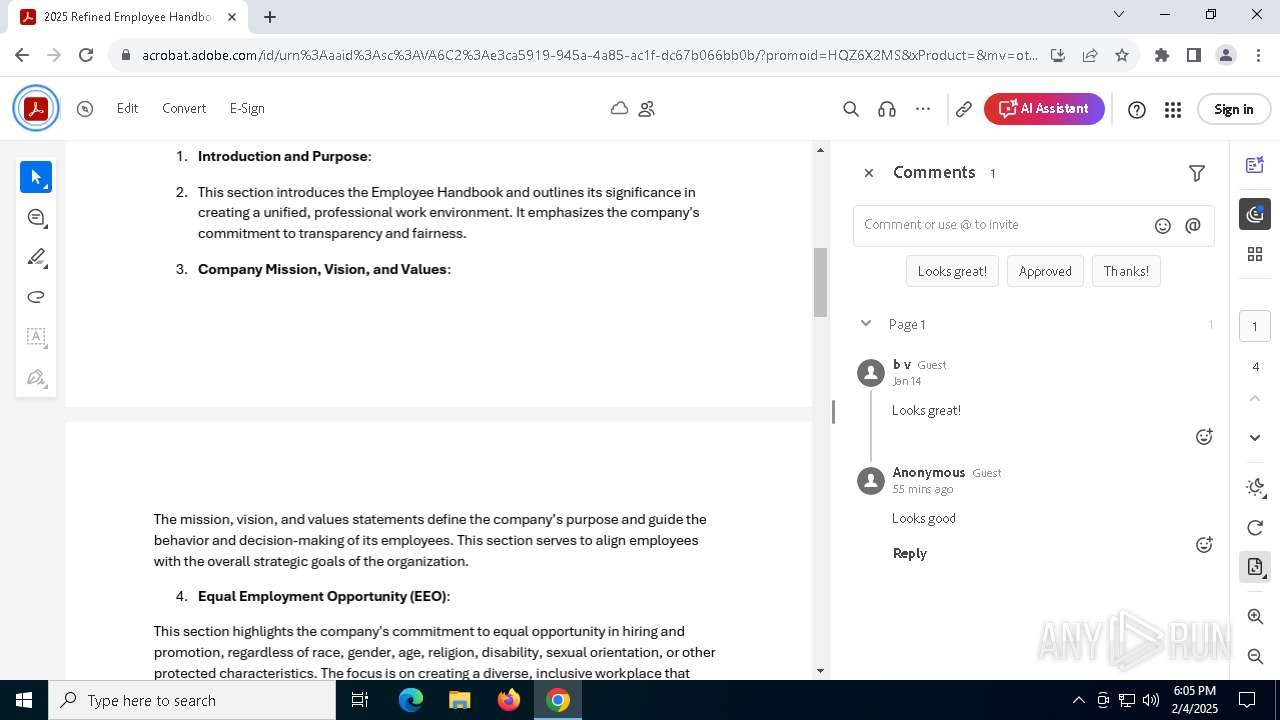The height and width of the screenshot is (720, 1280).
Task: Toggle dark mode in the right rail
Action: (x=1256, y=487)
